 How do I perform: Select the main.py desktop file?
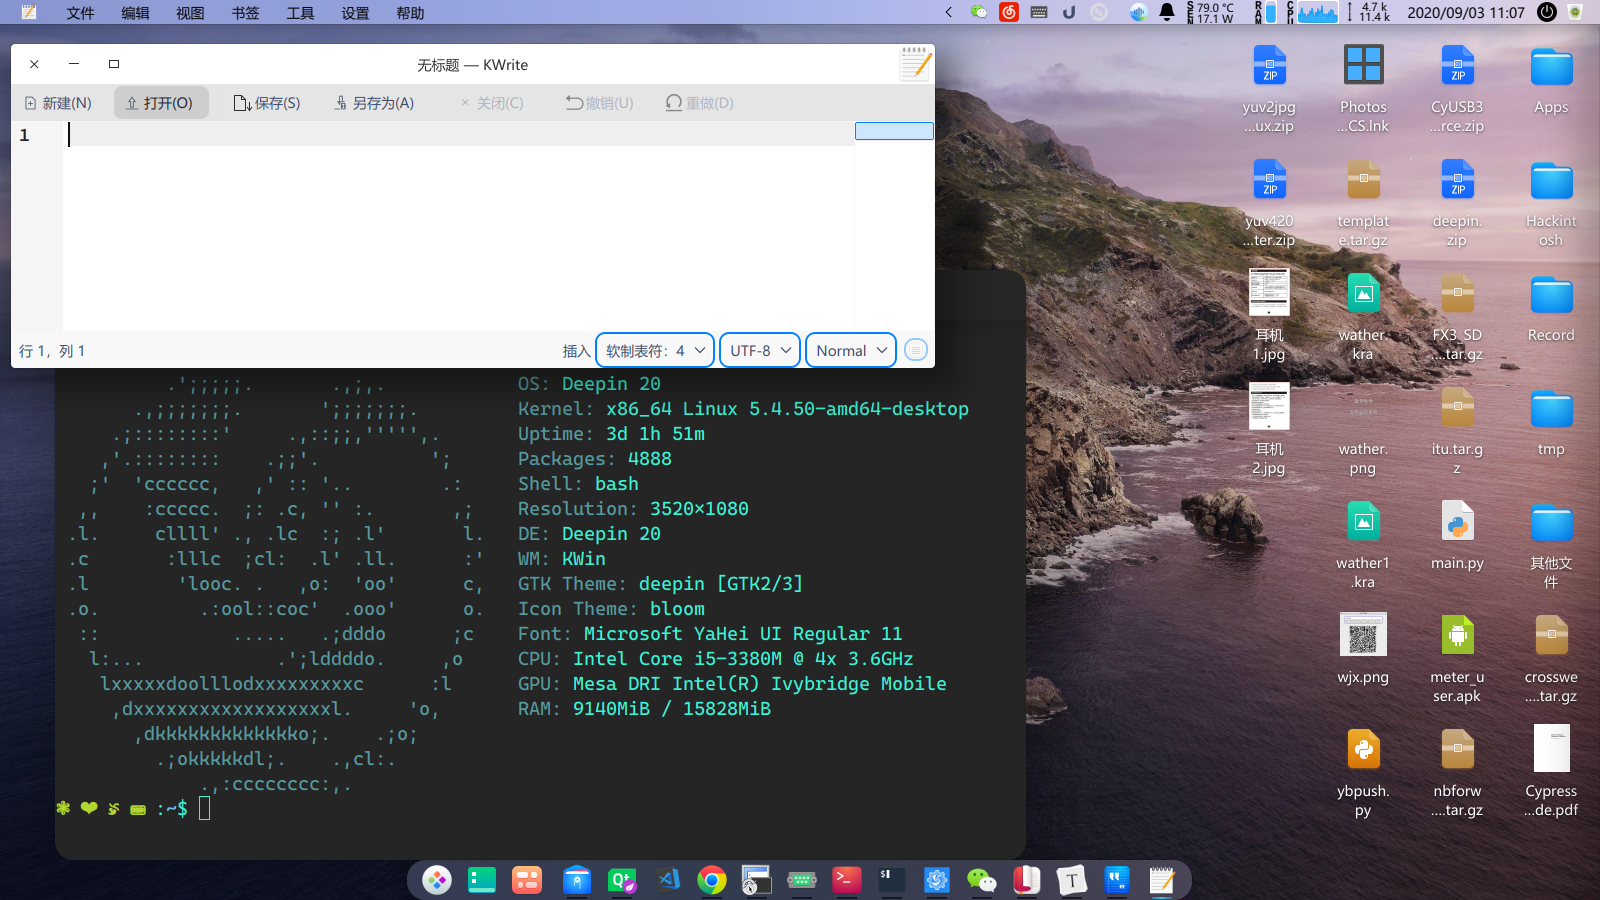[x=1457, y=537]
